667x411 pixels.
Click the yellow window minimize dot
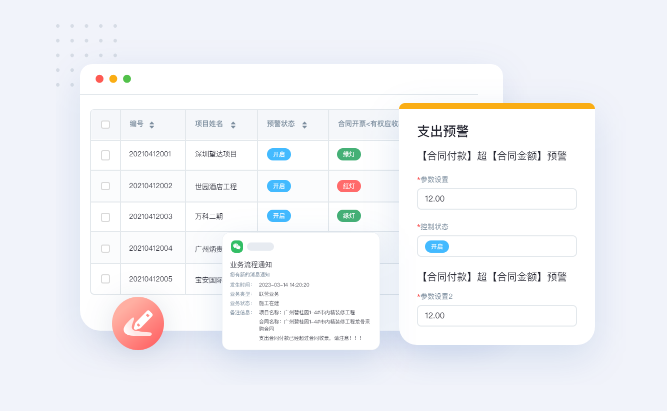(113, 79)
